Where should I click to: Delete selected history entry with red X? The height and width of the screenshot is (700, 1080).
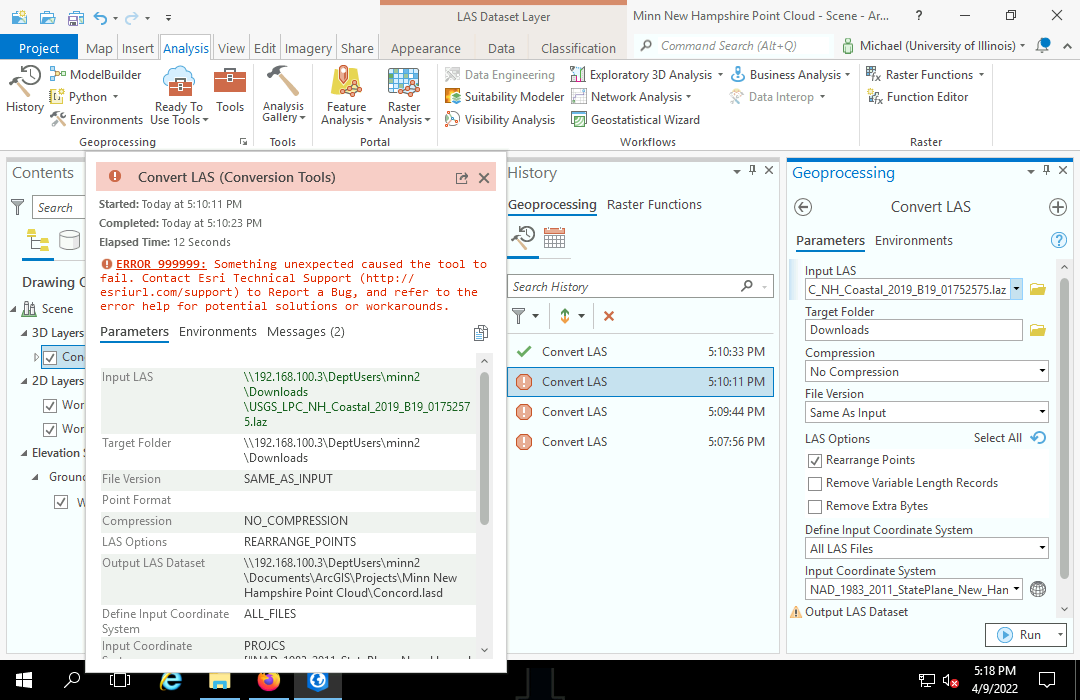(609, 316)
